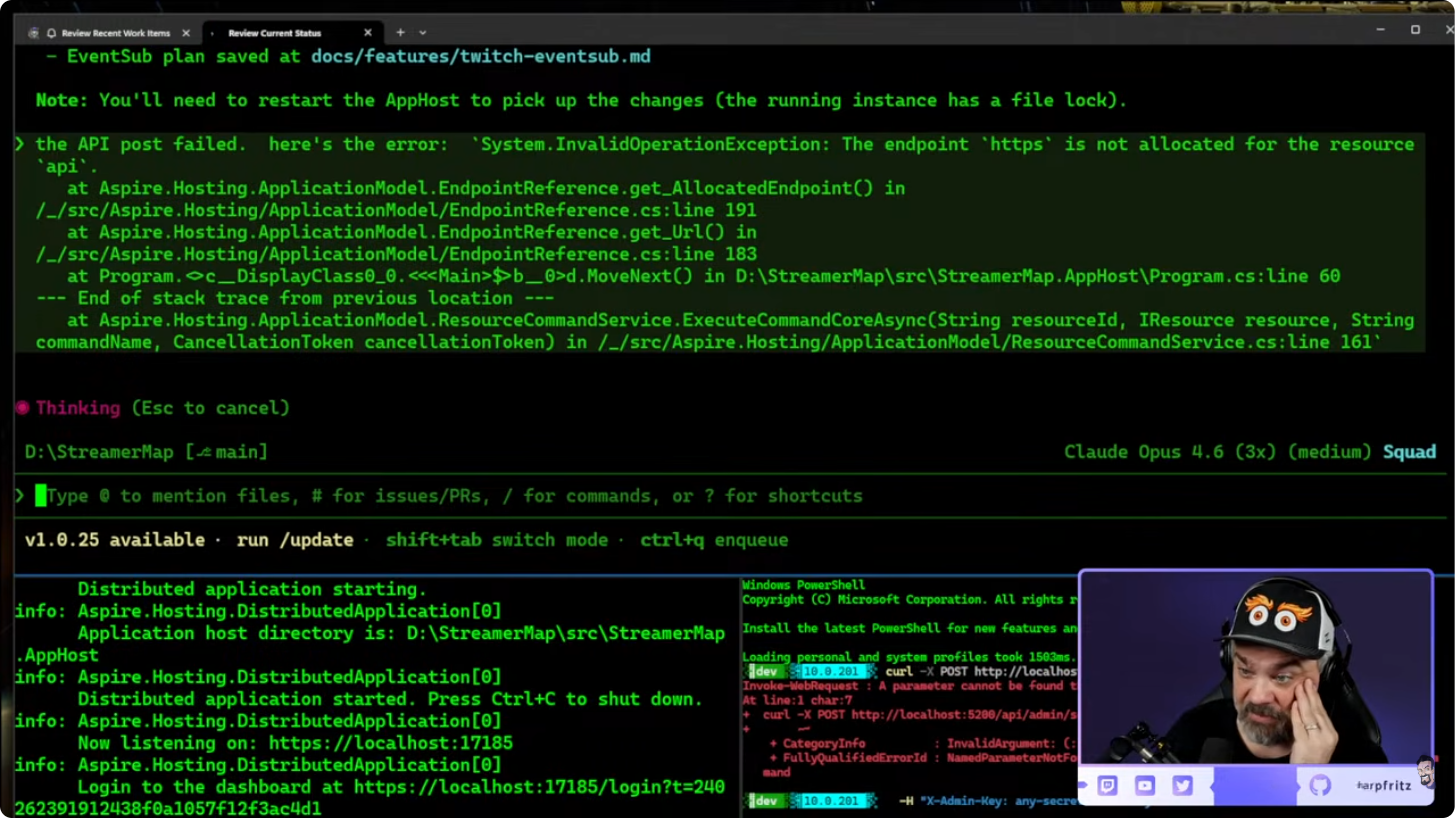Expand the terminal profiles dropdown chevron
This screenshot has height=819, width=1455.
click(423, 33)
